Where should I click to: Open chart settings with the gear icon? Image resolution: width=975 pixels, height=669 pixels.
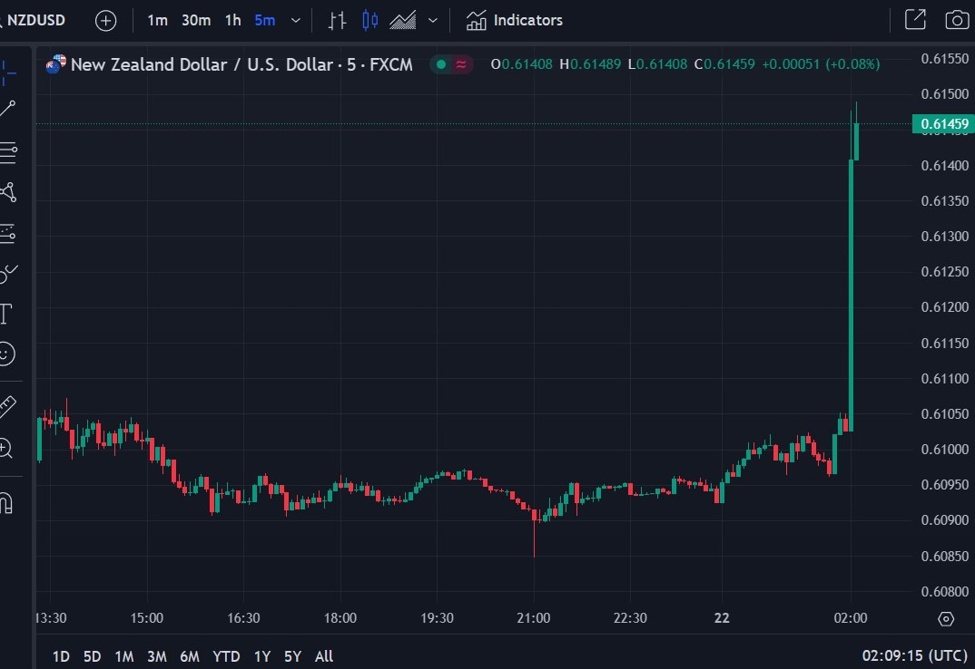coord(946,619)
